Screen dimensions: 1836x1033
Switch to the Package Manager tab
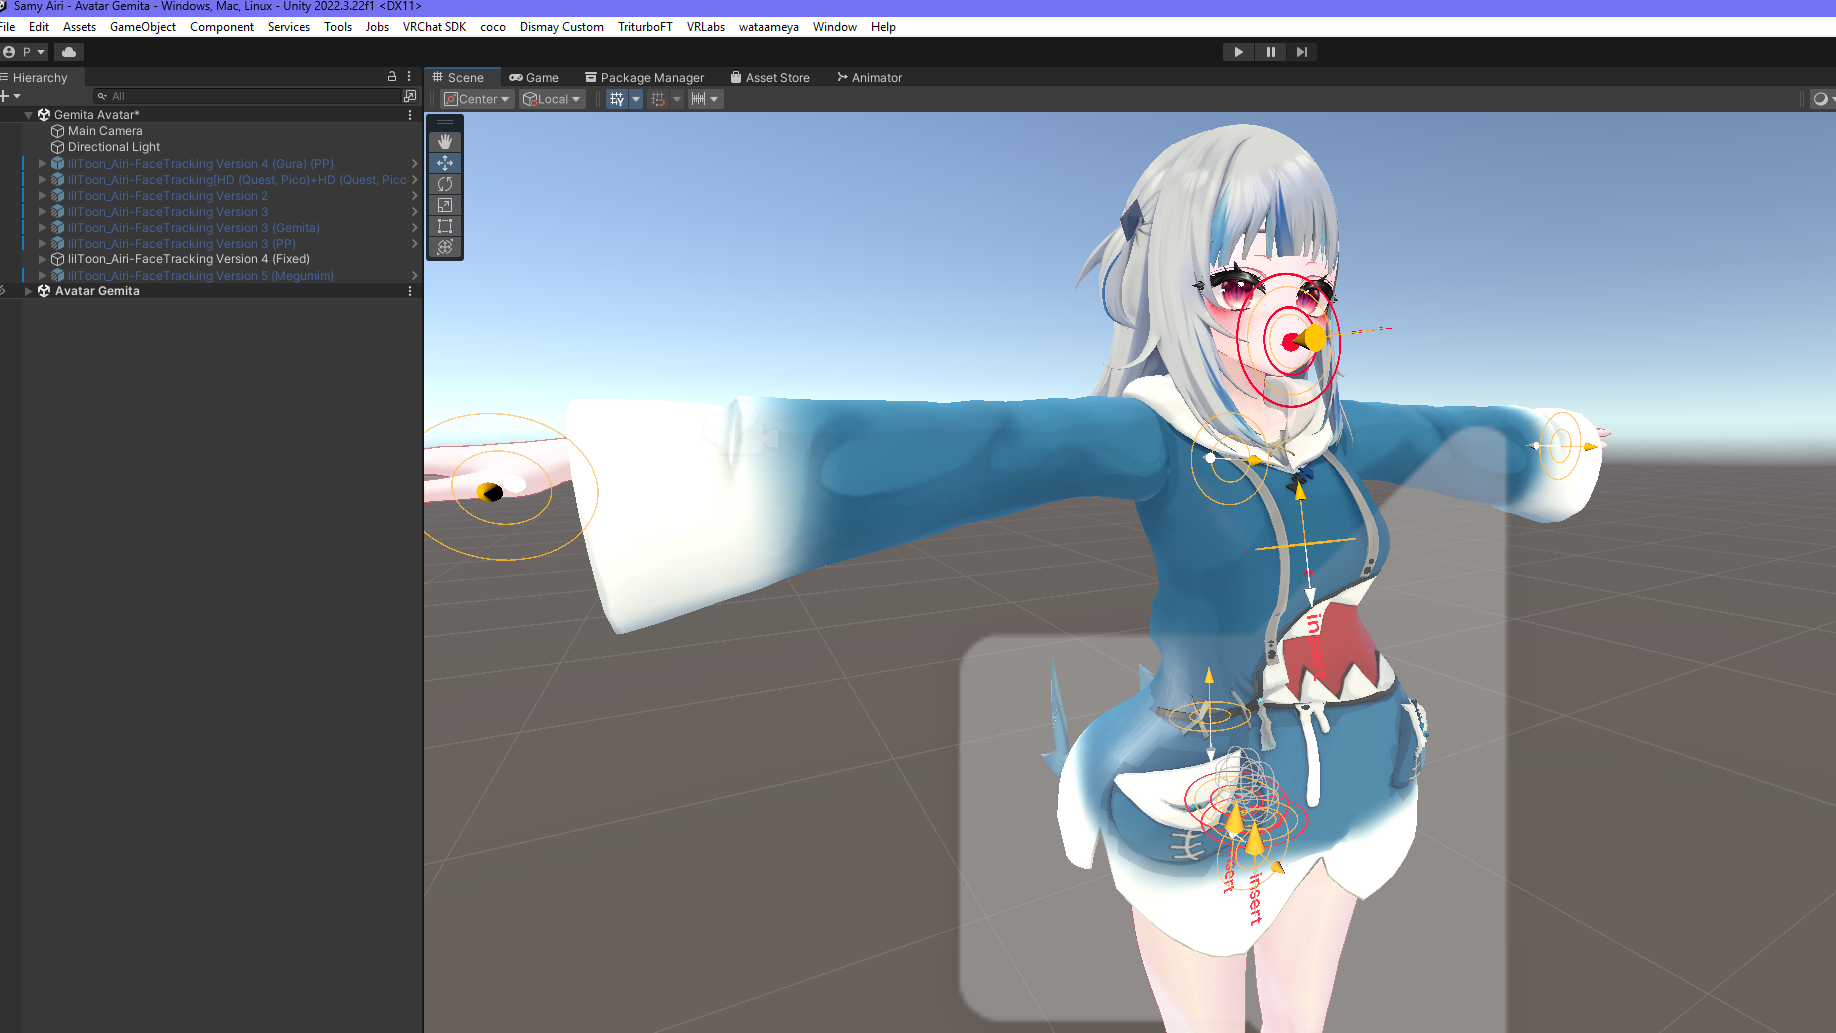click(645, 77)
